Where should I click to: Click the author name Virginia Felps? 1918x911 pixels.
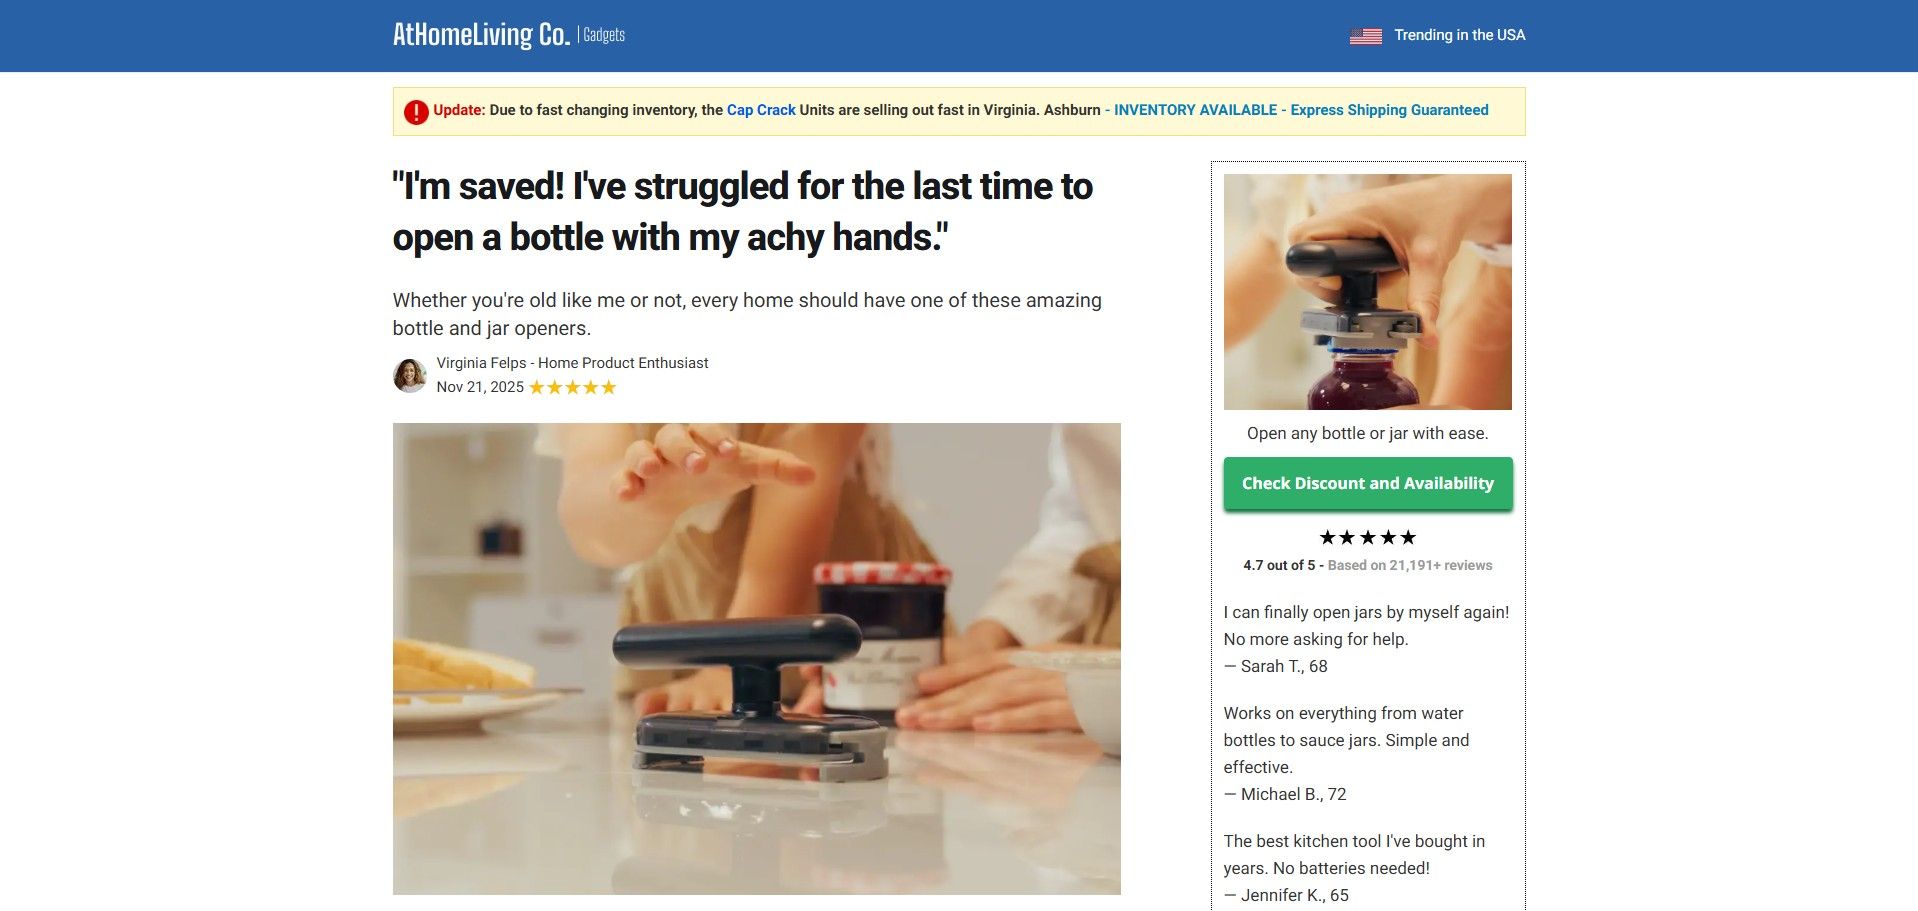coord(481,363)
